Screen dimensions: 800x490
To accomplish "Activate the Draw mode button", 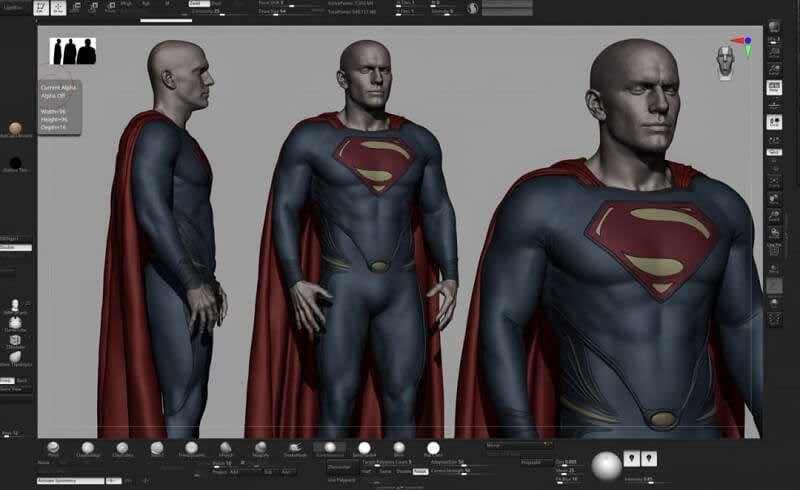I will [x=58, y=8].
